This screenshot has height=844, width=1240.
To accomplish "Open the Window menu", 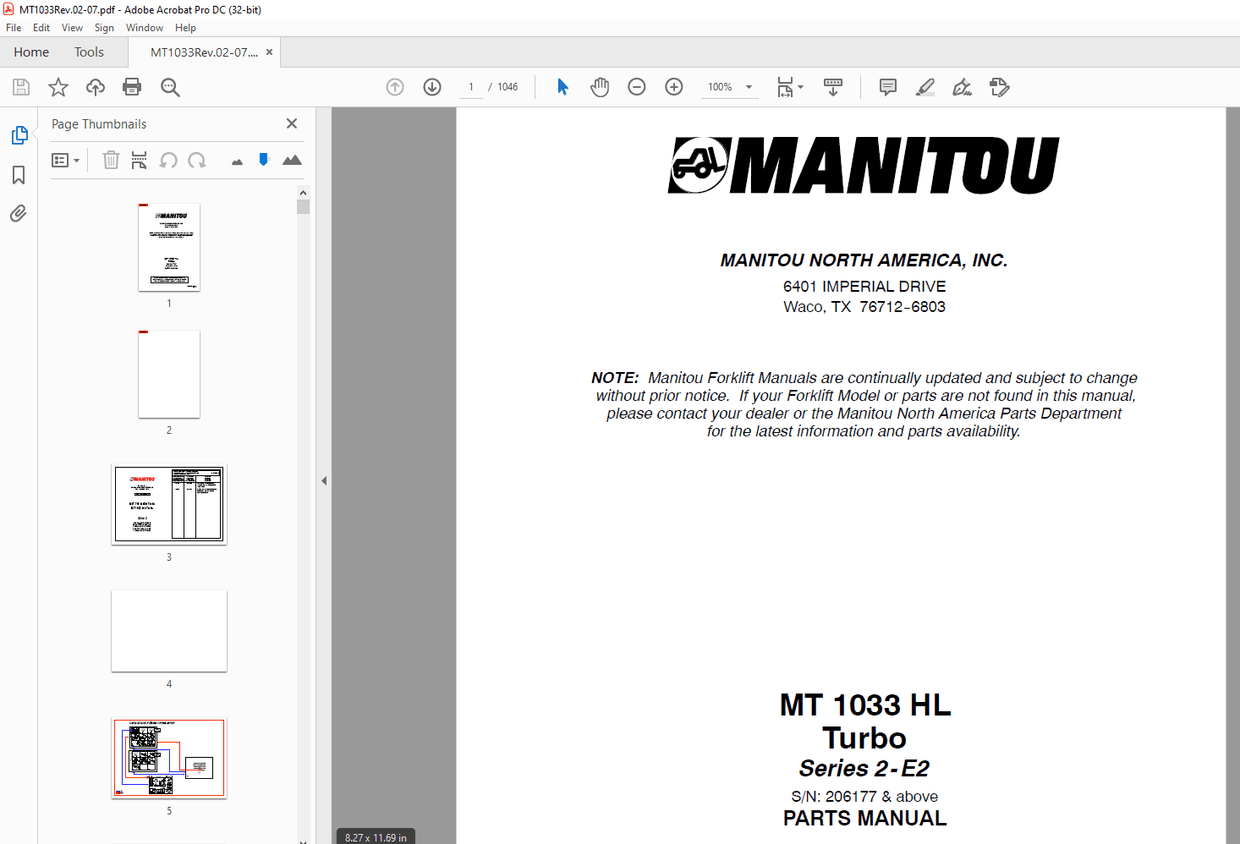I will 144,27.
